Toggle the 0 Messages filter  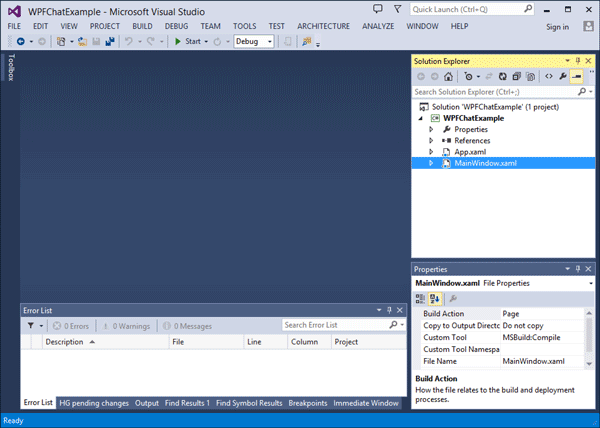pos(187,326)
